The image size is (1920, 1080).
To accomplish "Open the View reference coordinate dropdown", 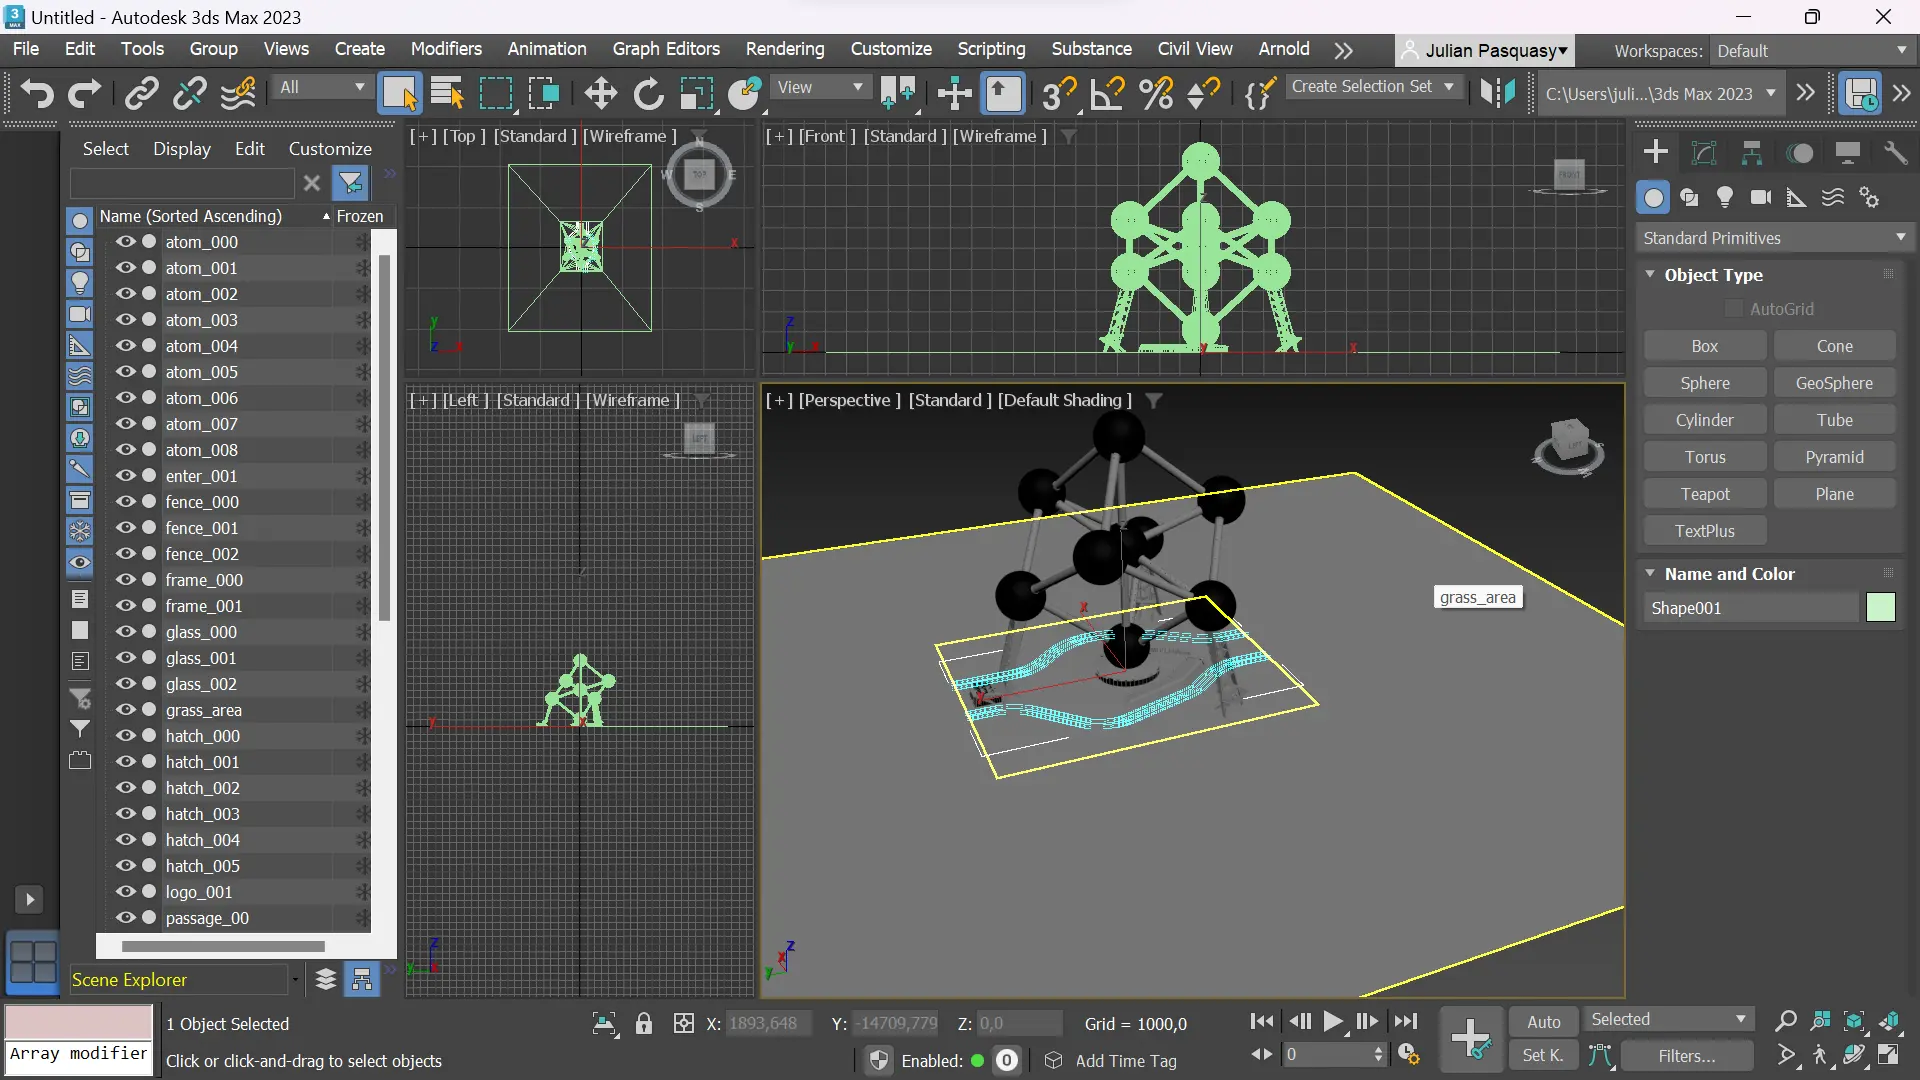I will [820, 88].
